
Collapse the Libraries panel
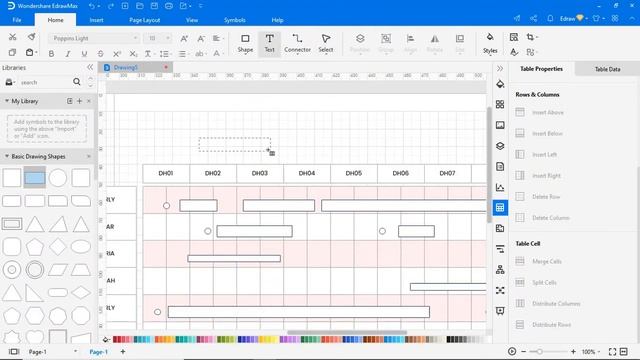(90, 67)
